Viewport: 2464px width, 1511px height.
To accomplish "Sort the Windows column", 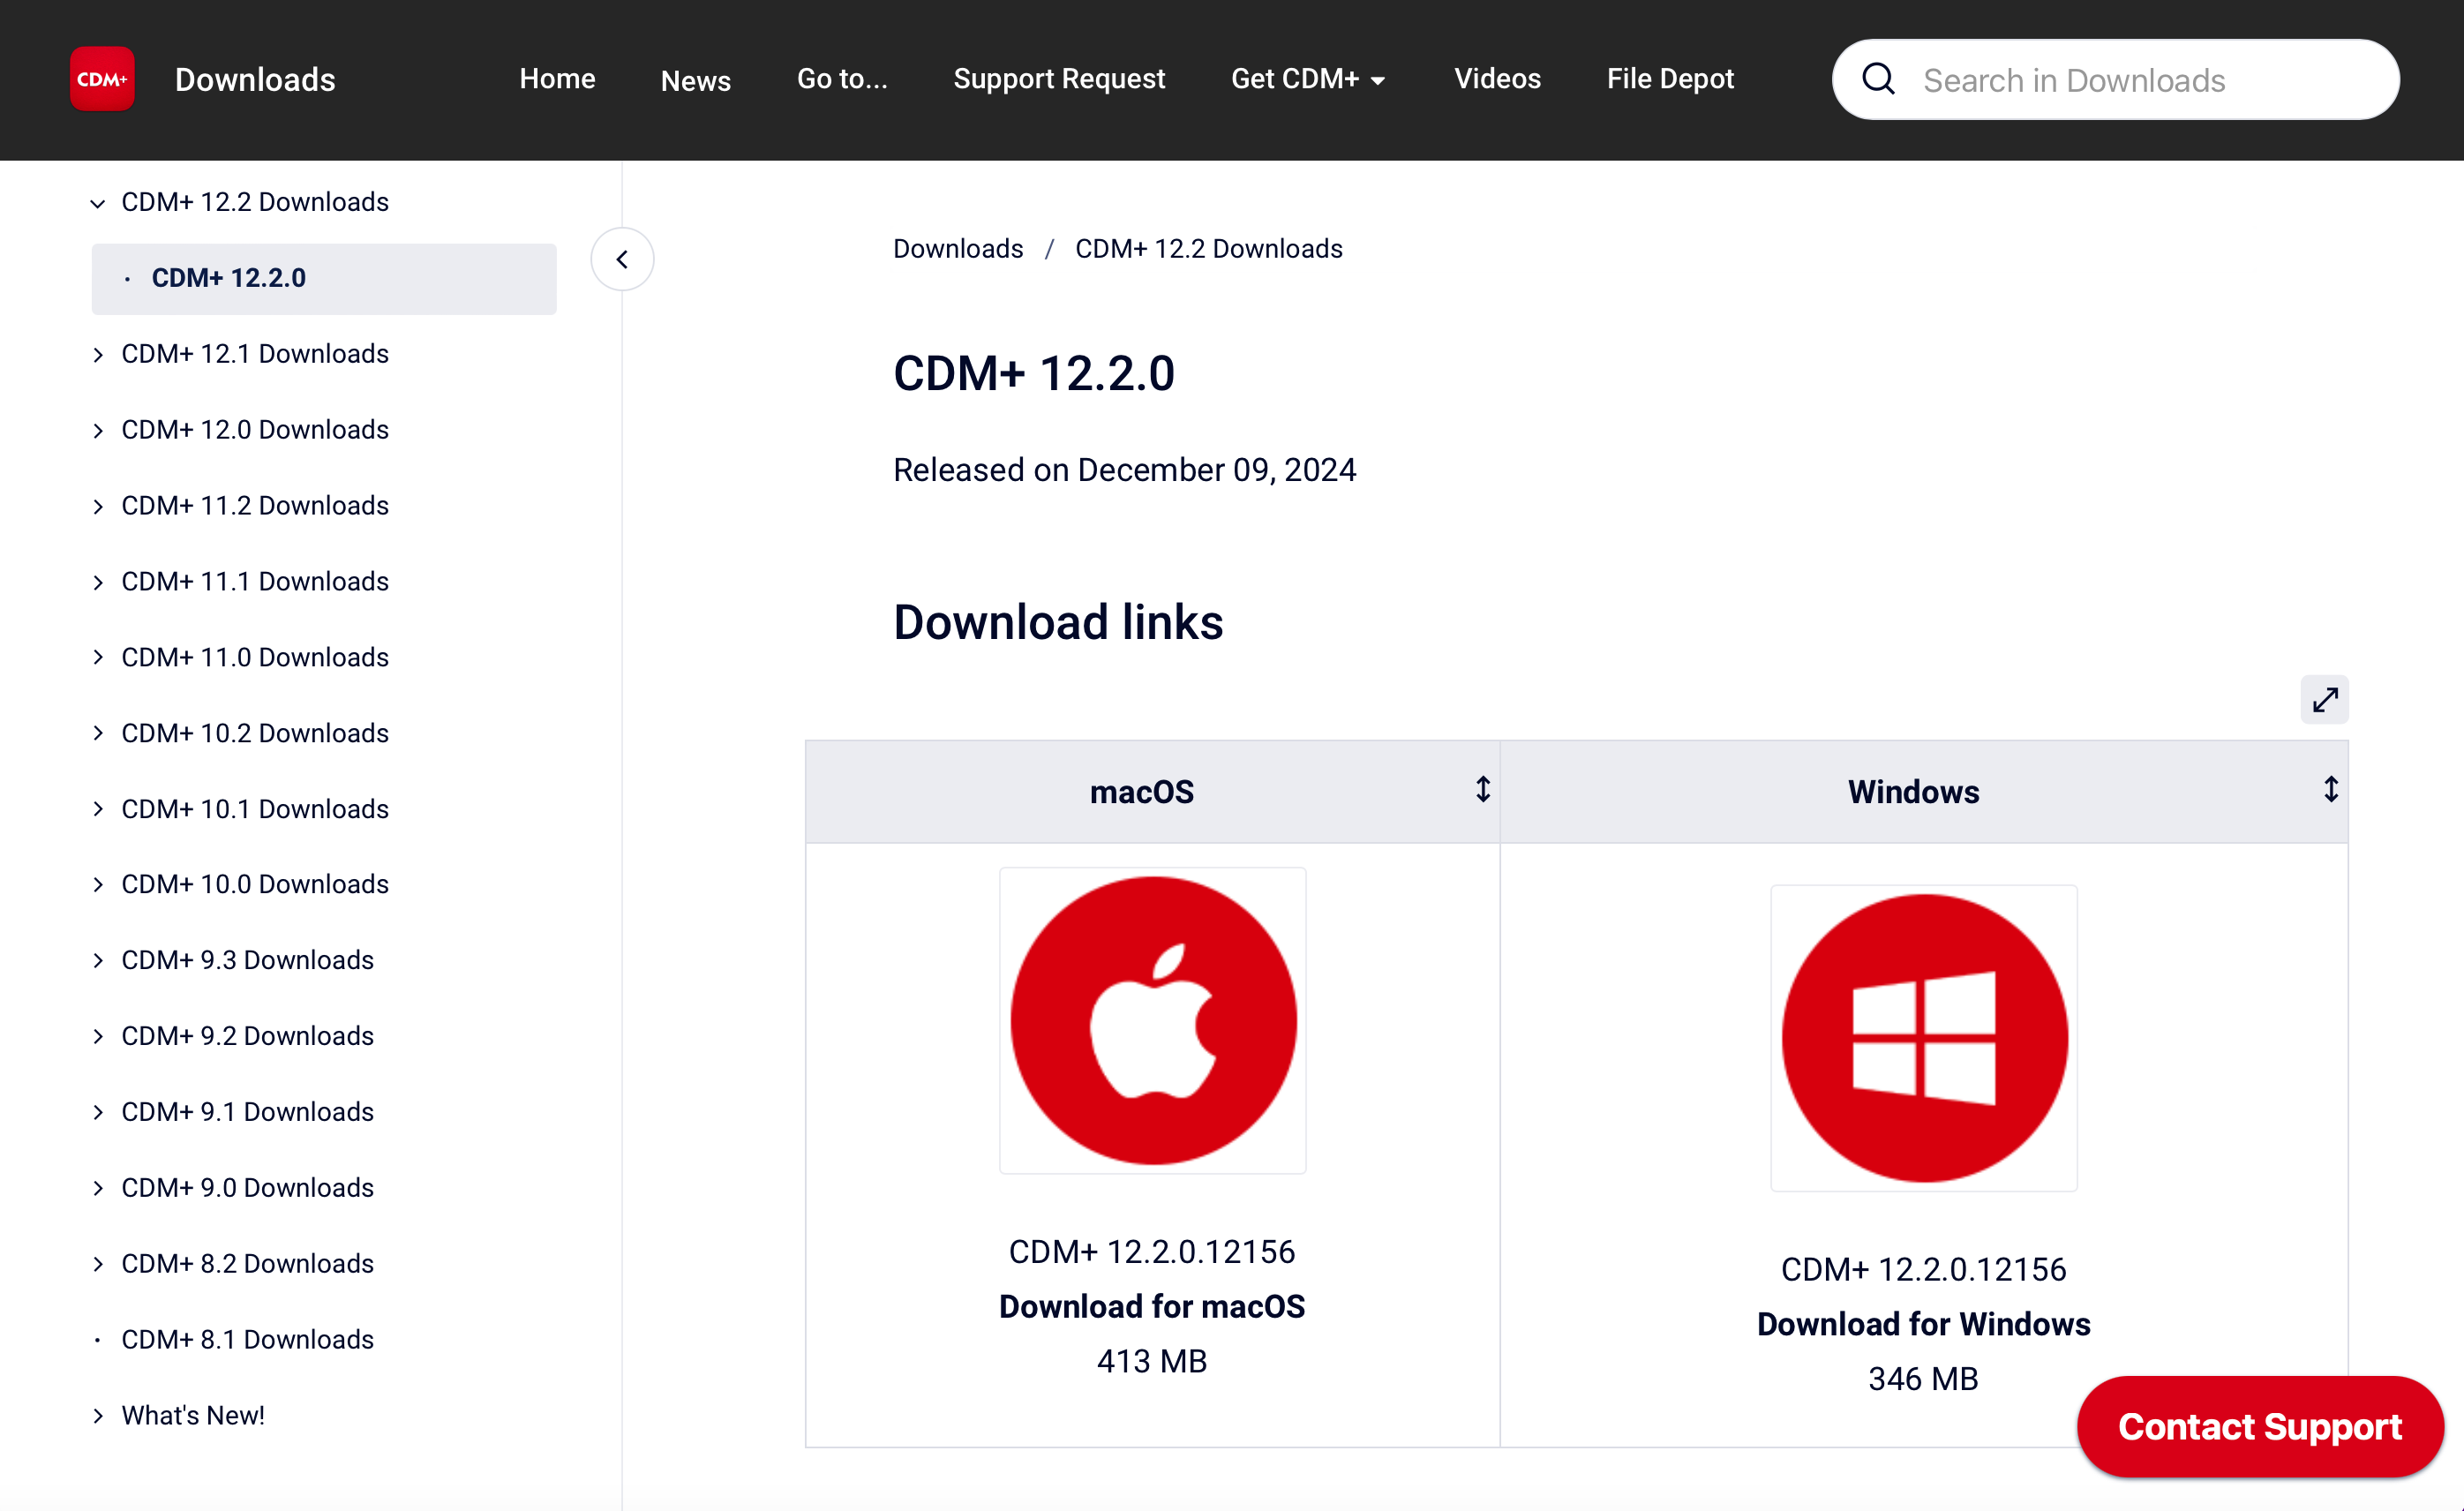I will pos(2330,790).
